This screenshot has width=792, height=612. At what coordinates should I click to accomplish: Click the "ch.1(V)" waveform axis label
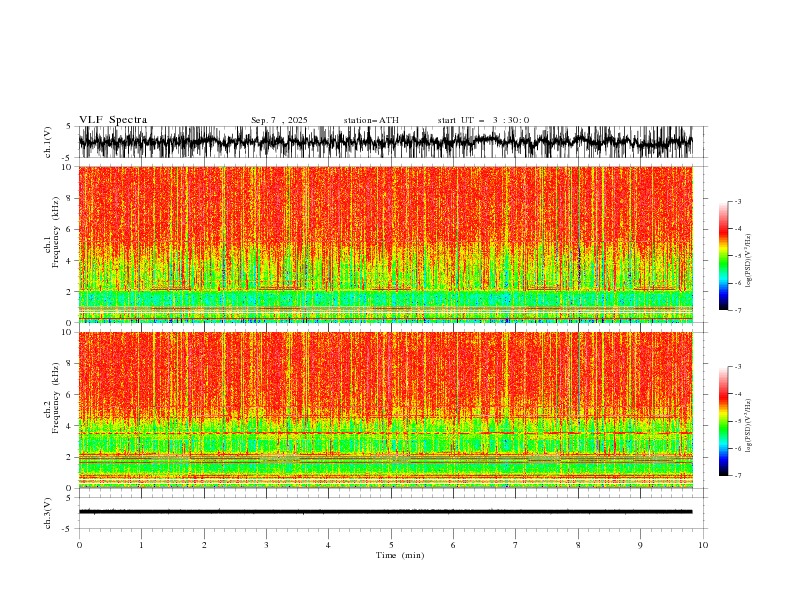(x=48, y=142)
